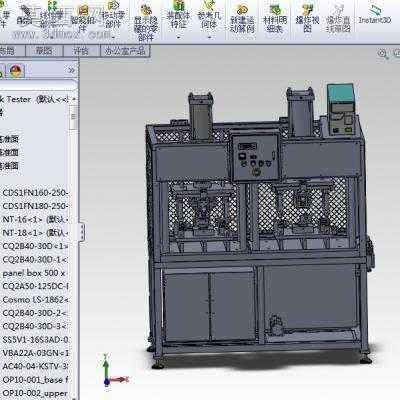Select CQ2B40-30D-1 component in tree
400x400 pixels.
35,259
